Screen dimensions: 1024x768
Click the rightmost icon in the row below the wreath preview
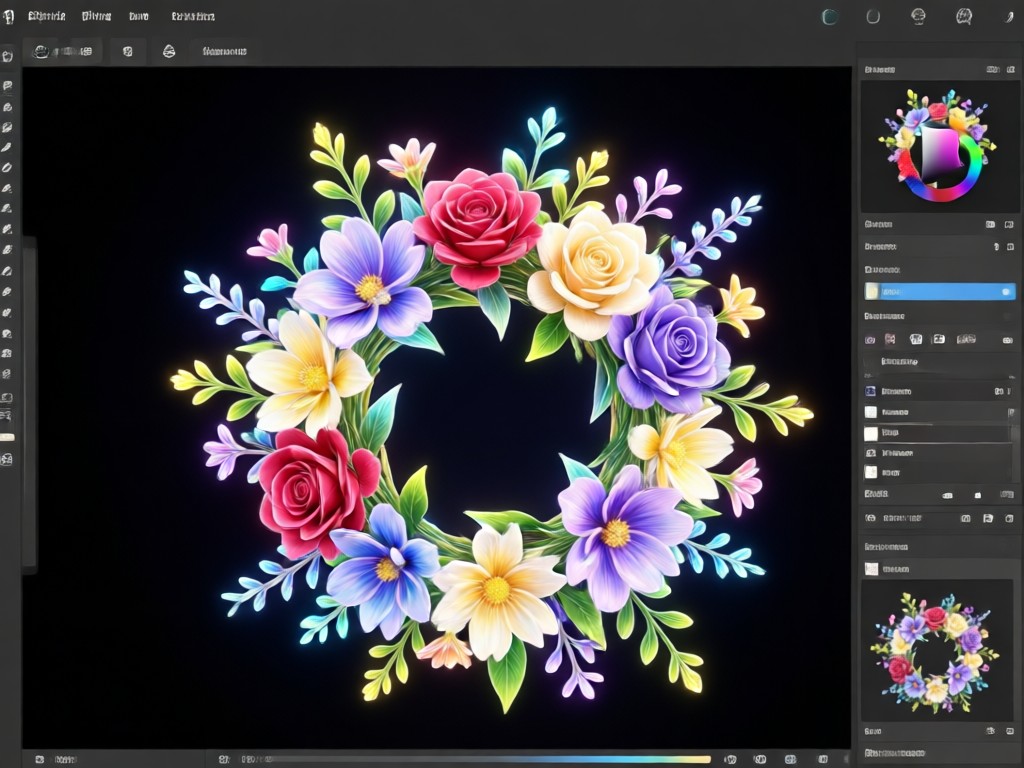1010,731
